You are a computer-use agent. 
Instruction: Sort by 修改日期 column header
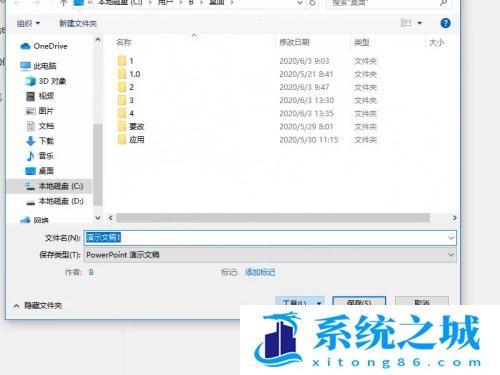pyautogui.click(x=294, y=42)
